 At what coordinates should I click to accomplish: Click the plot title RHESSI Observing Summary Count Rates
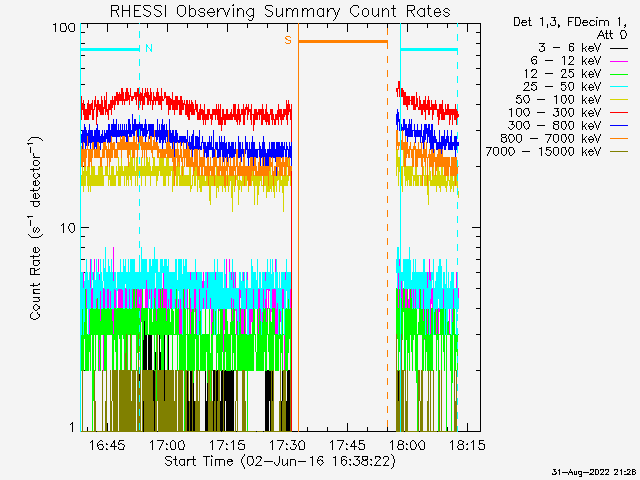280,11
